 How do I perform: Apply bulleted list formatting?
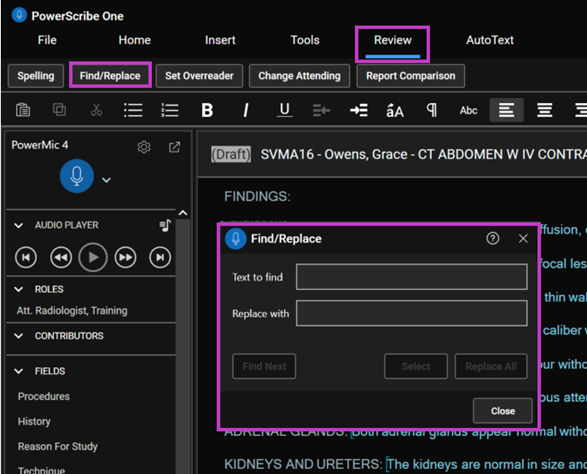133,110
